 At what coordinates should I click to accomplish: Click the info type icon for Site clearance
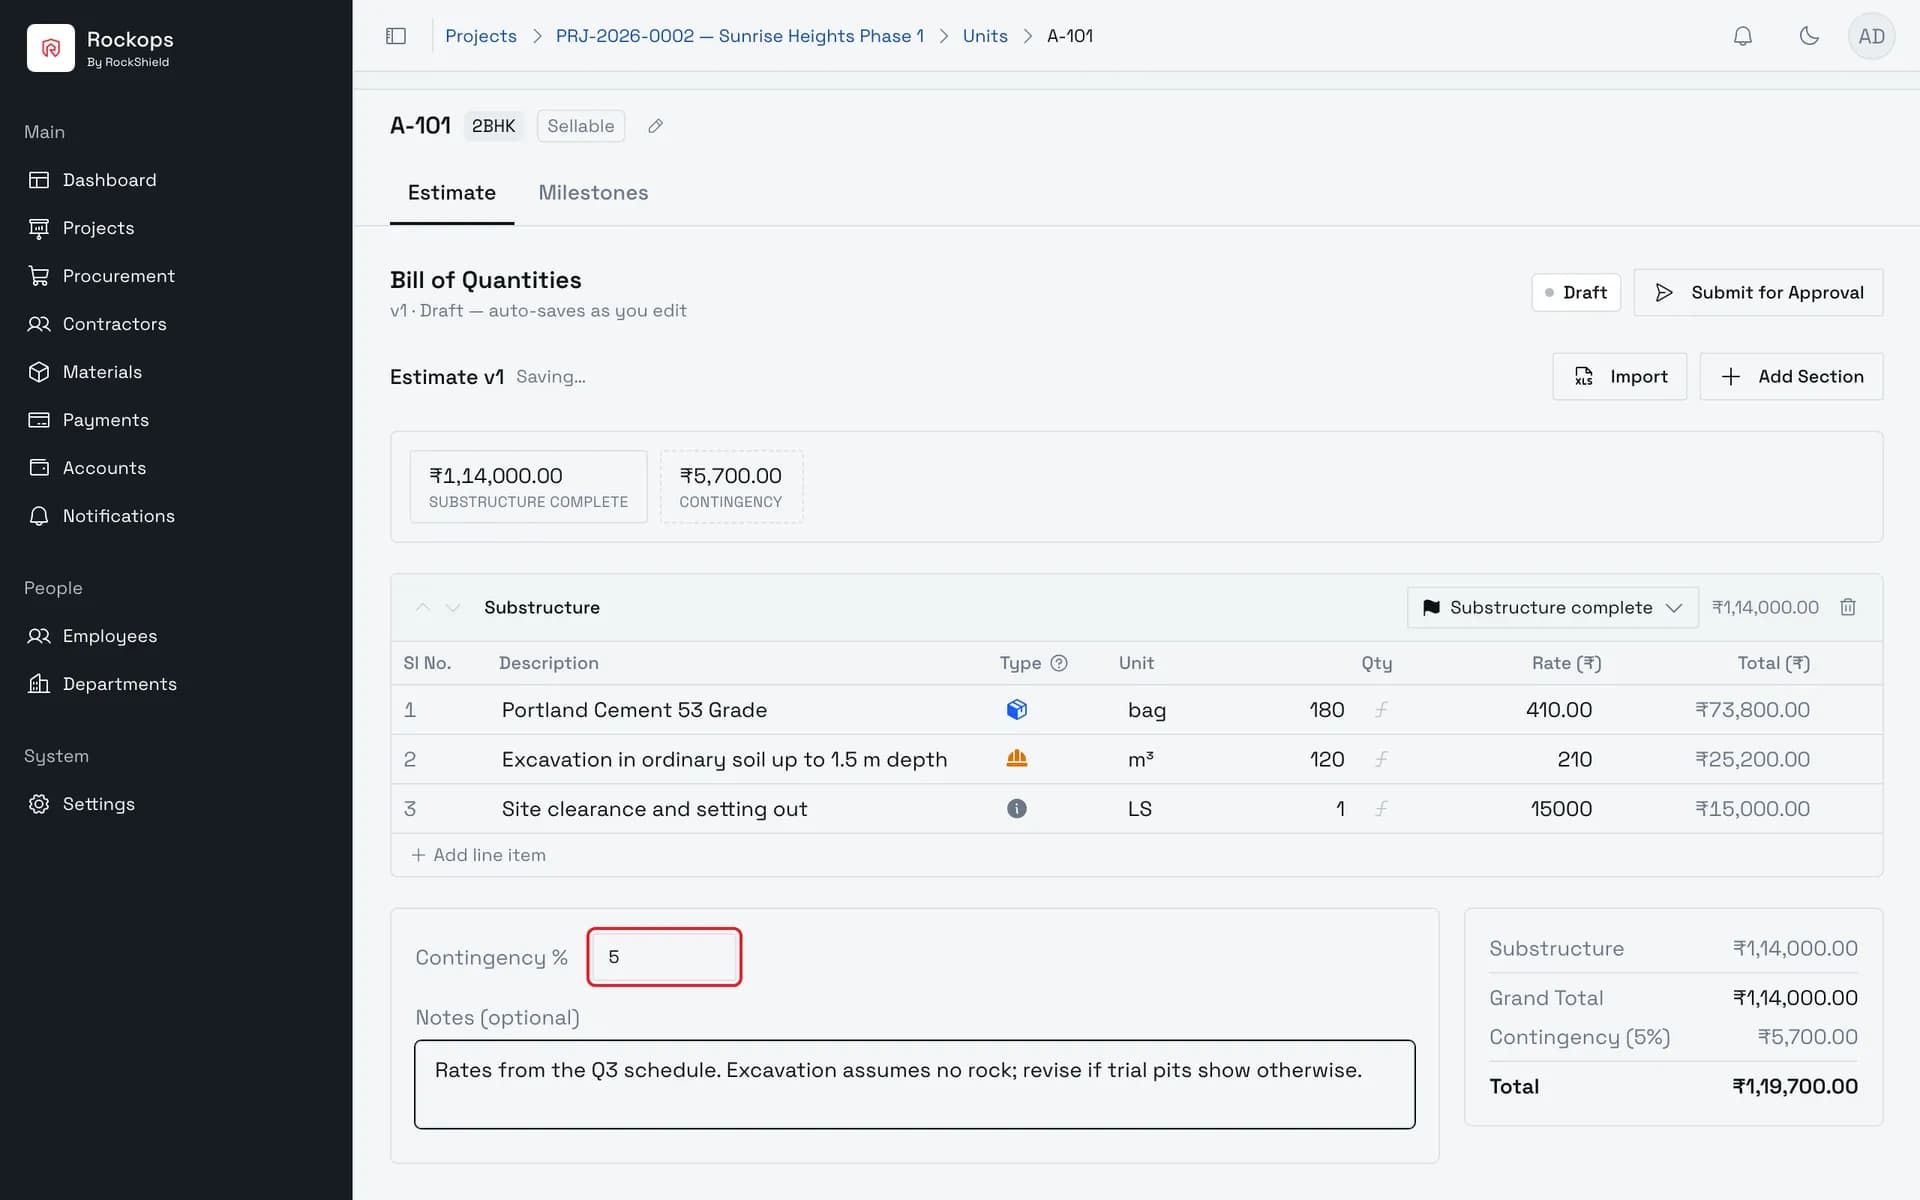(1016, 809)
